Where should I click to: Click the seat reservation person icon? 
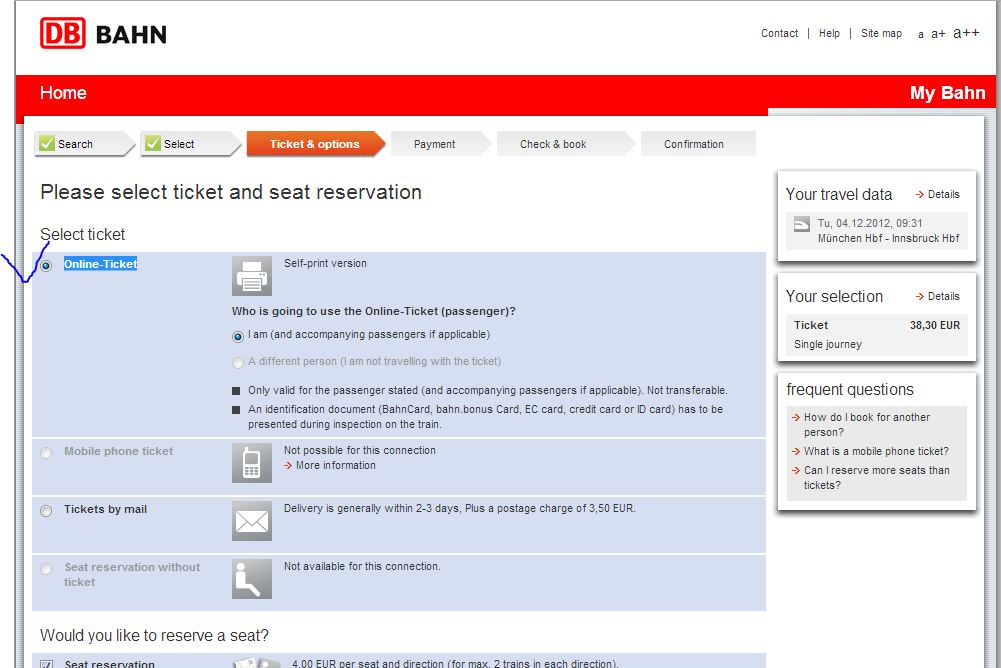[252, 579]
